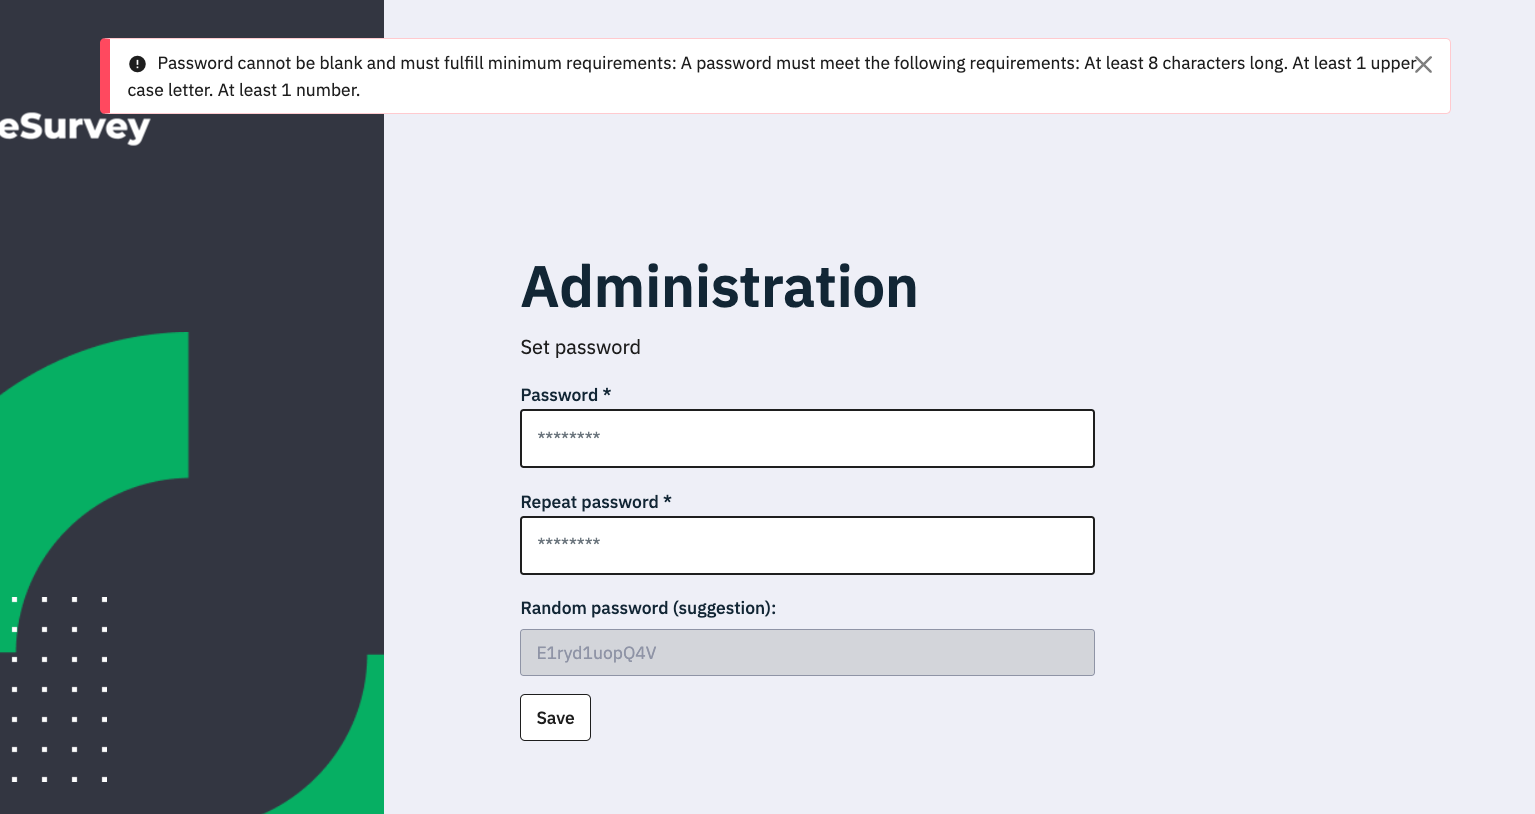Click the exclamation icon in the alert
The image size is (1535, 814).
pos(138,64)
